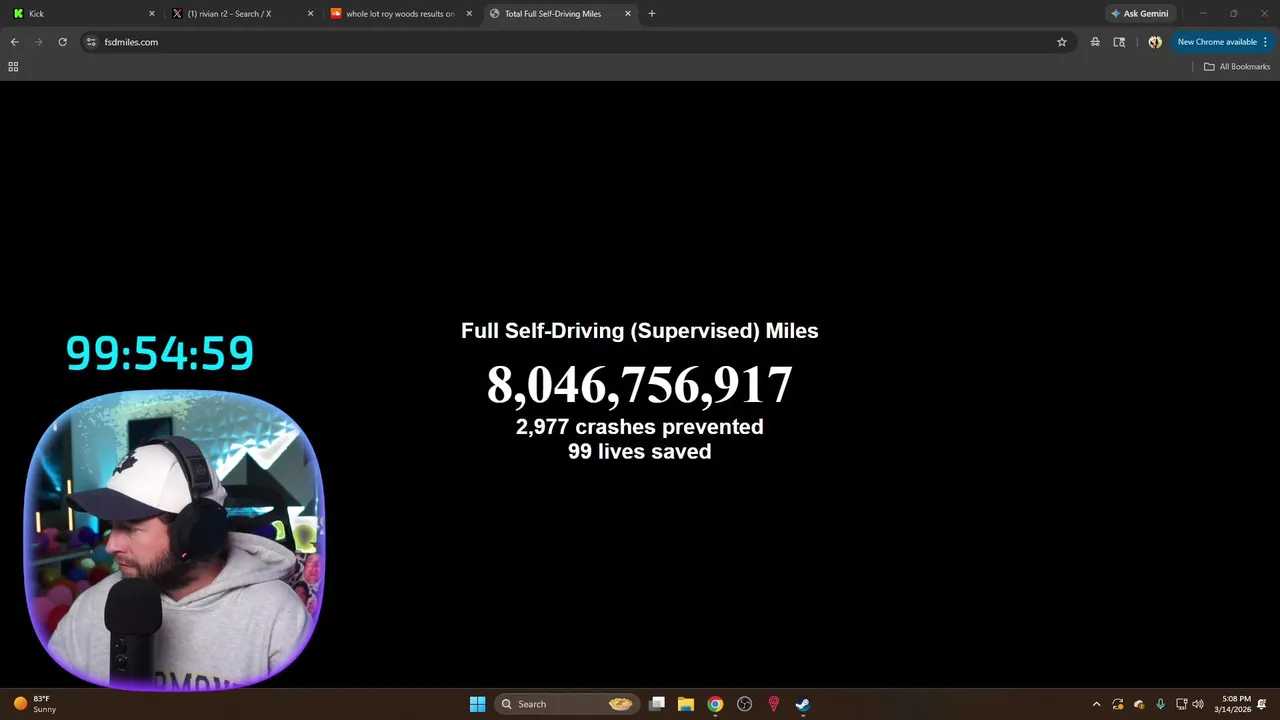Open Steam from the taskbar
Screen dimensions: 1280x720
point(802,704)
